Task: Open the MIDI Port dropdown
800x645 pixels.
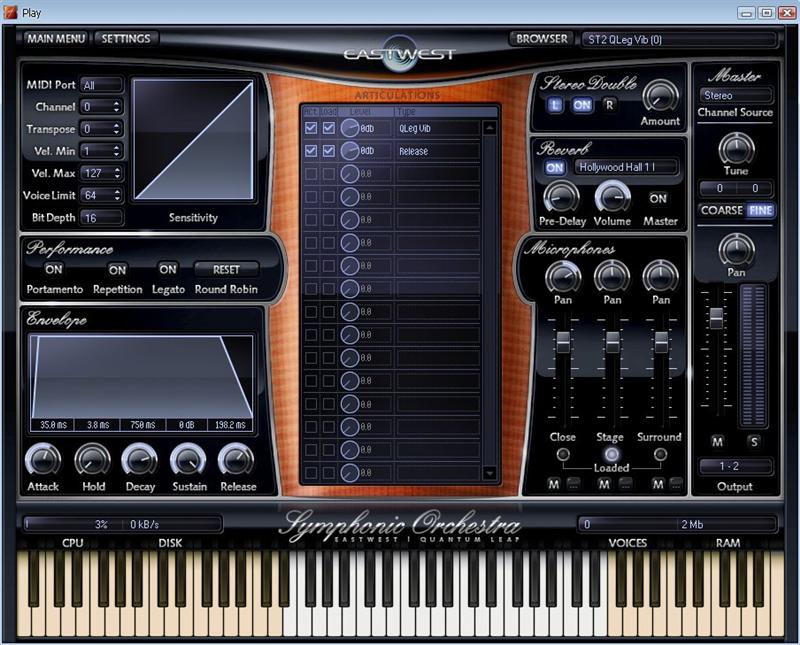Action: (102, 85)
